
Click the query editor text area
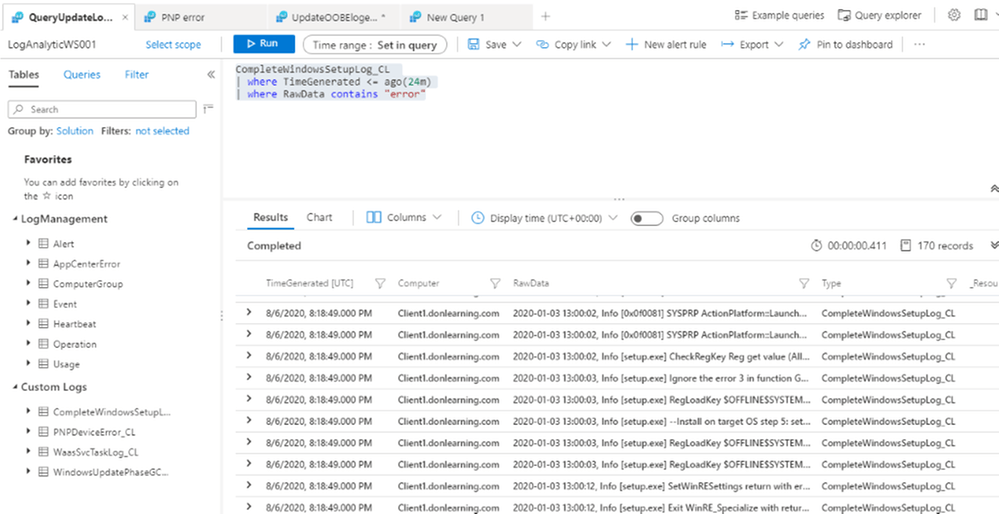point(610,127)
